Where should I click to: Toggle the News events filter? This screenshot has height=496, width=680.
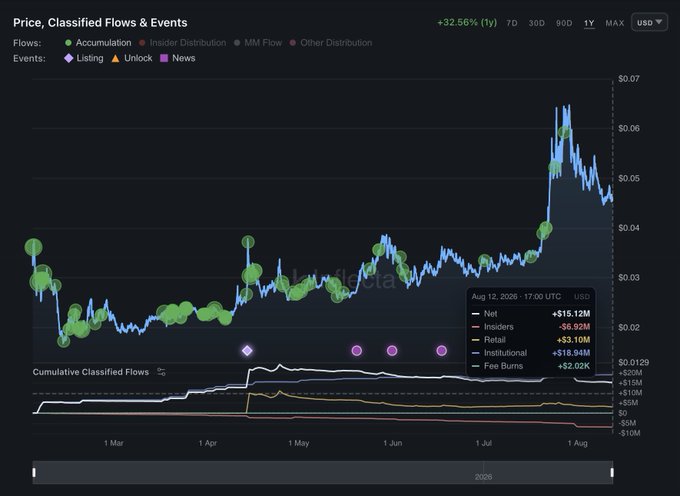click(178, 58)
